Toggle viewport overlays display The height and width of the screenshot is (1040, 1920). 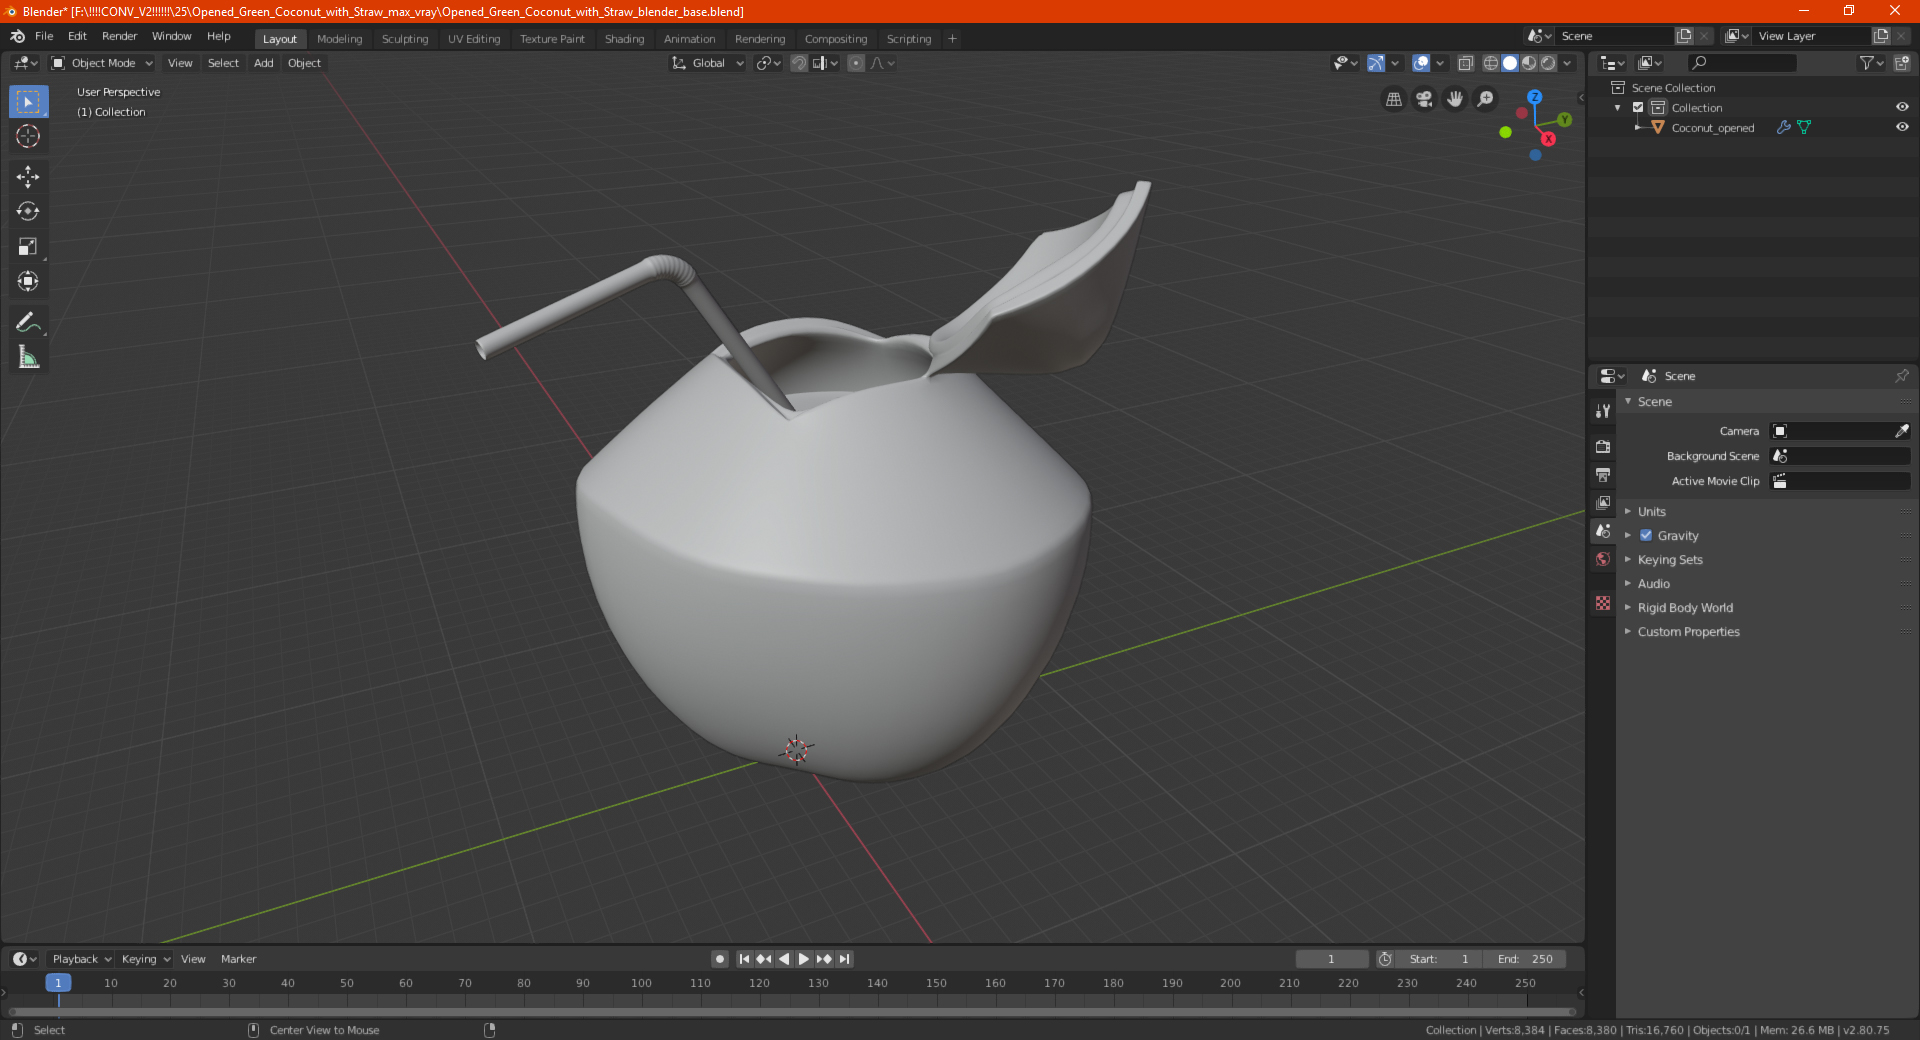(x=1421, y=63)
